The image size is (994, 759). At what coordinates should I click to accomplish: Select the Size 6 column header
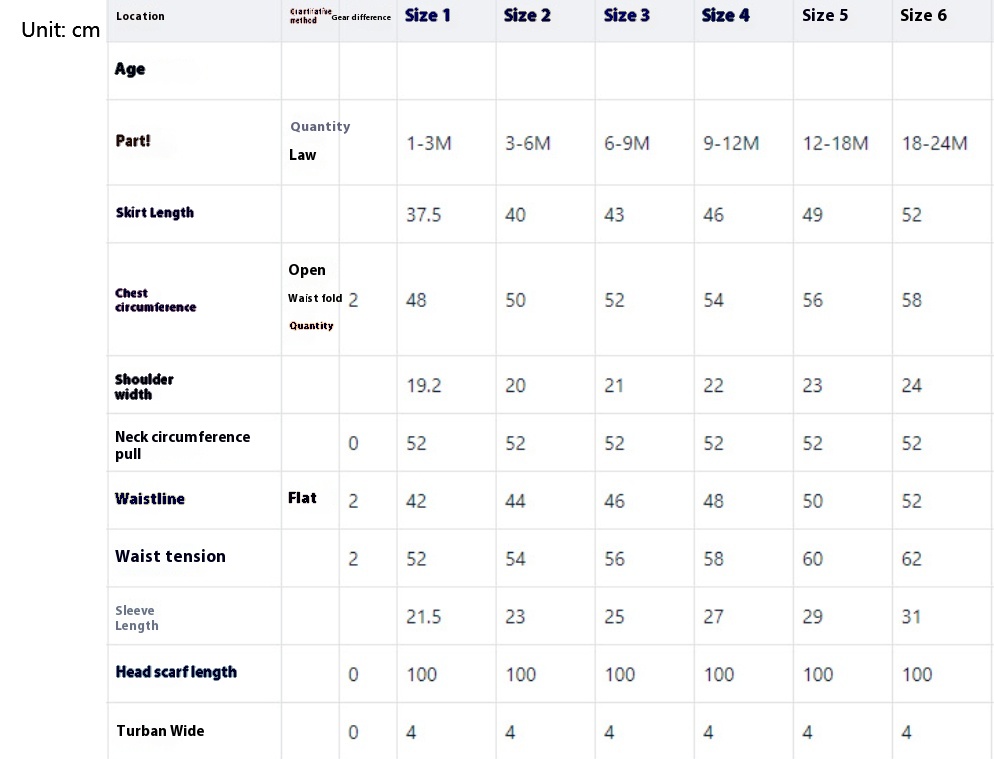(923, 15)
